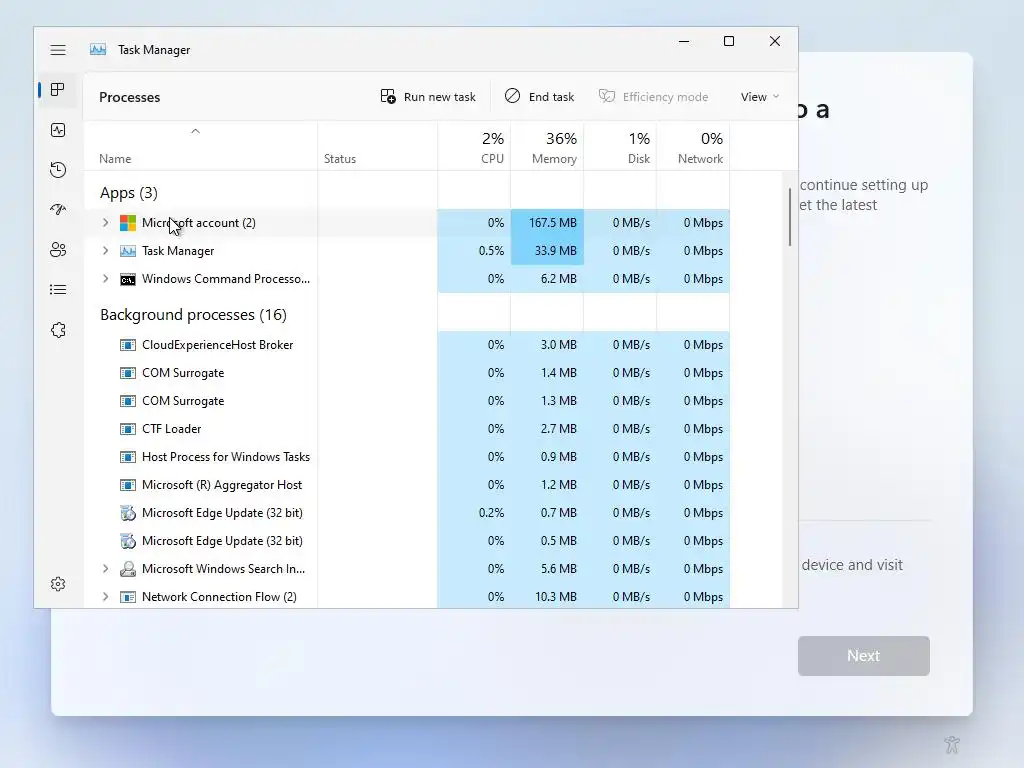This screenshot has height=768, width=1024.
Task: Select the Processes page icon in sidebar
Action: pos(58,89)
